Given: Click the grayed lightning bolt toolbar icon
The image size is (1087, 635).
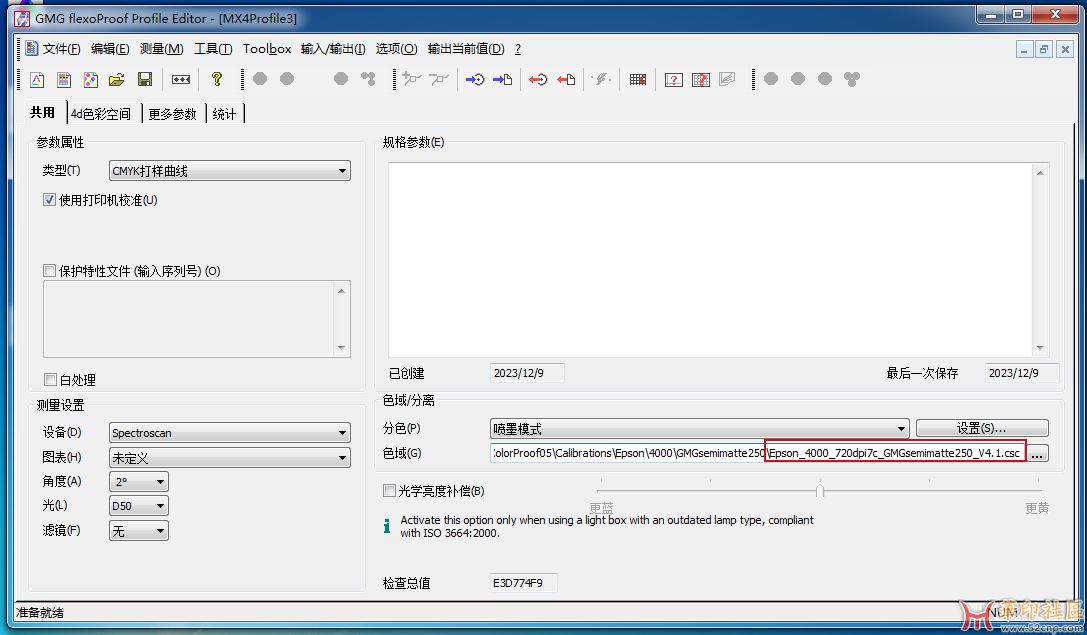Looking at the screenshot, I should pyautogui.click(x=602, y=80).
